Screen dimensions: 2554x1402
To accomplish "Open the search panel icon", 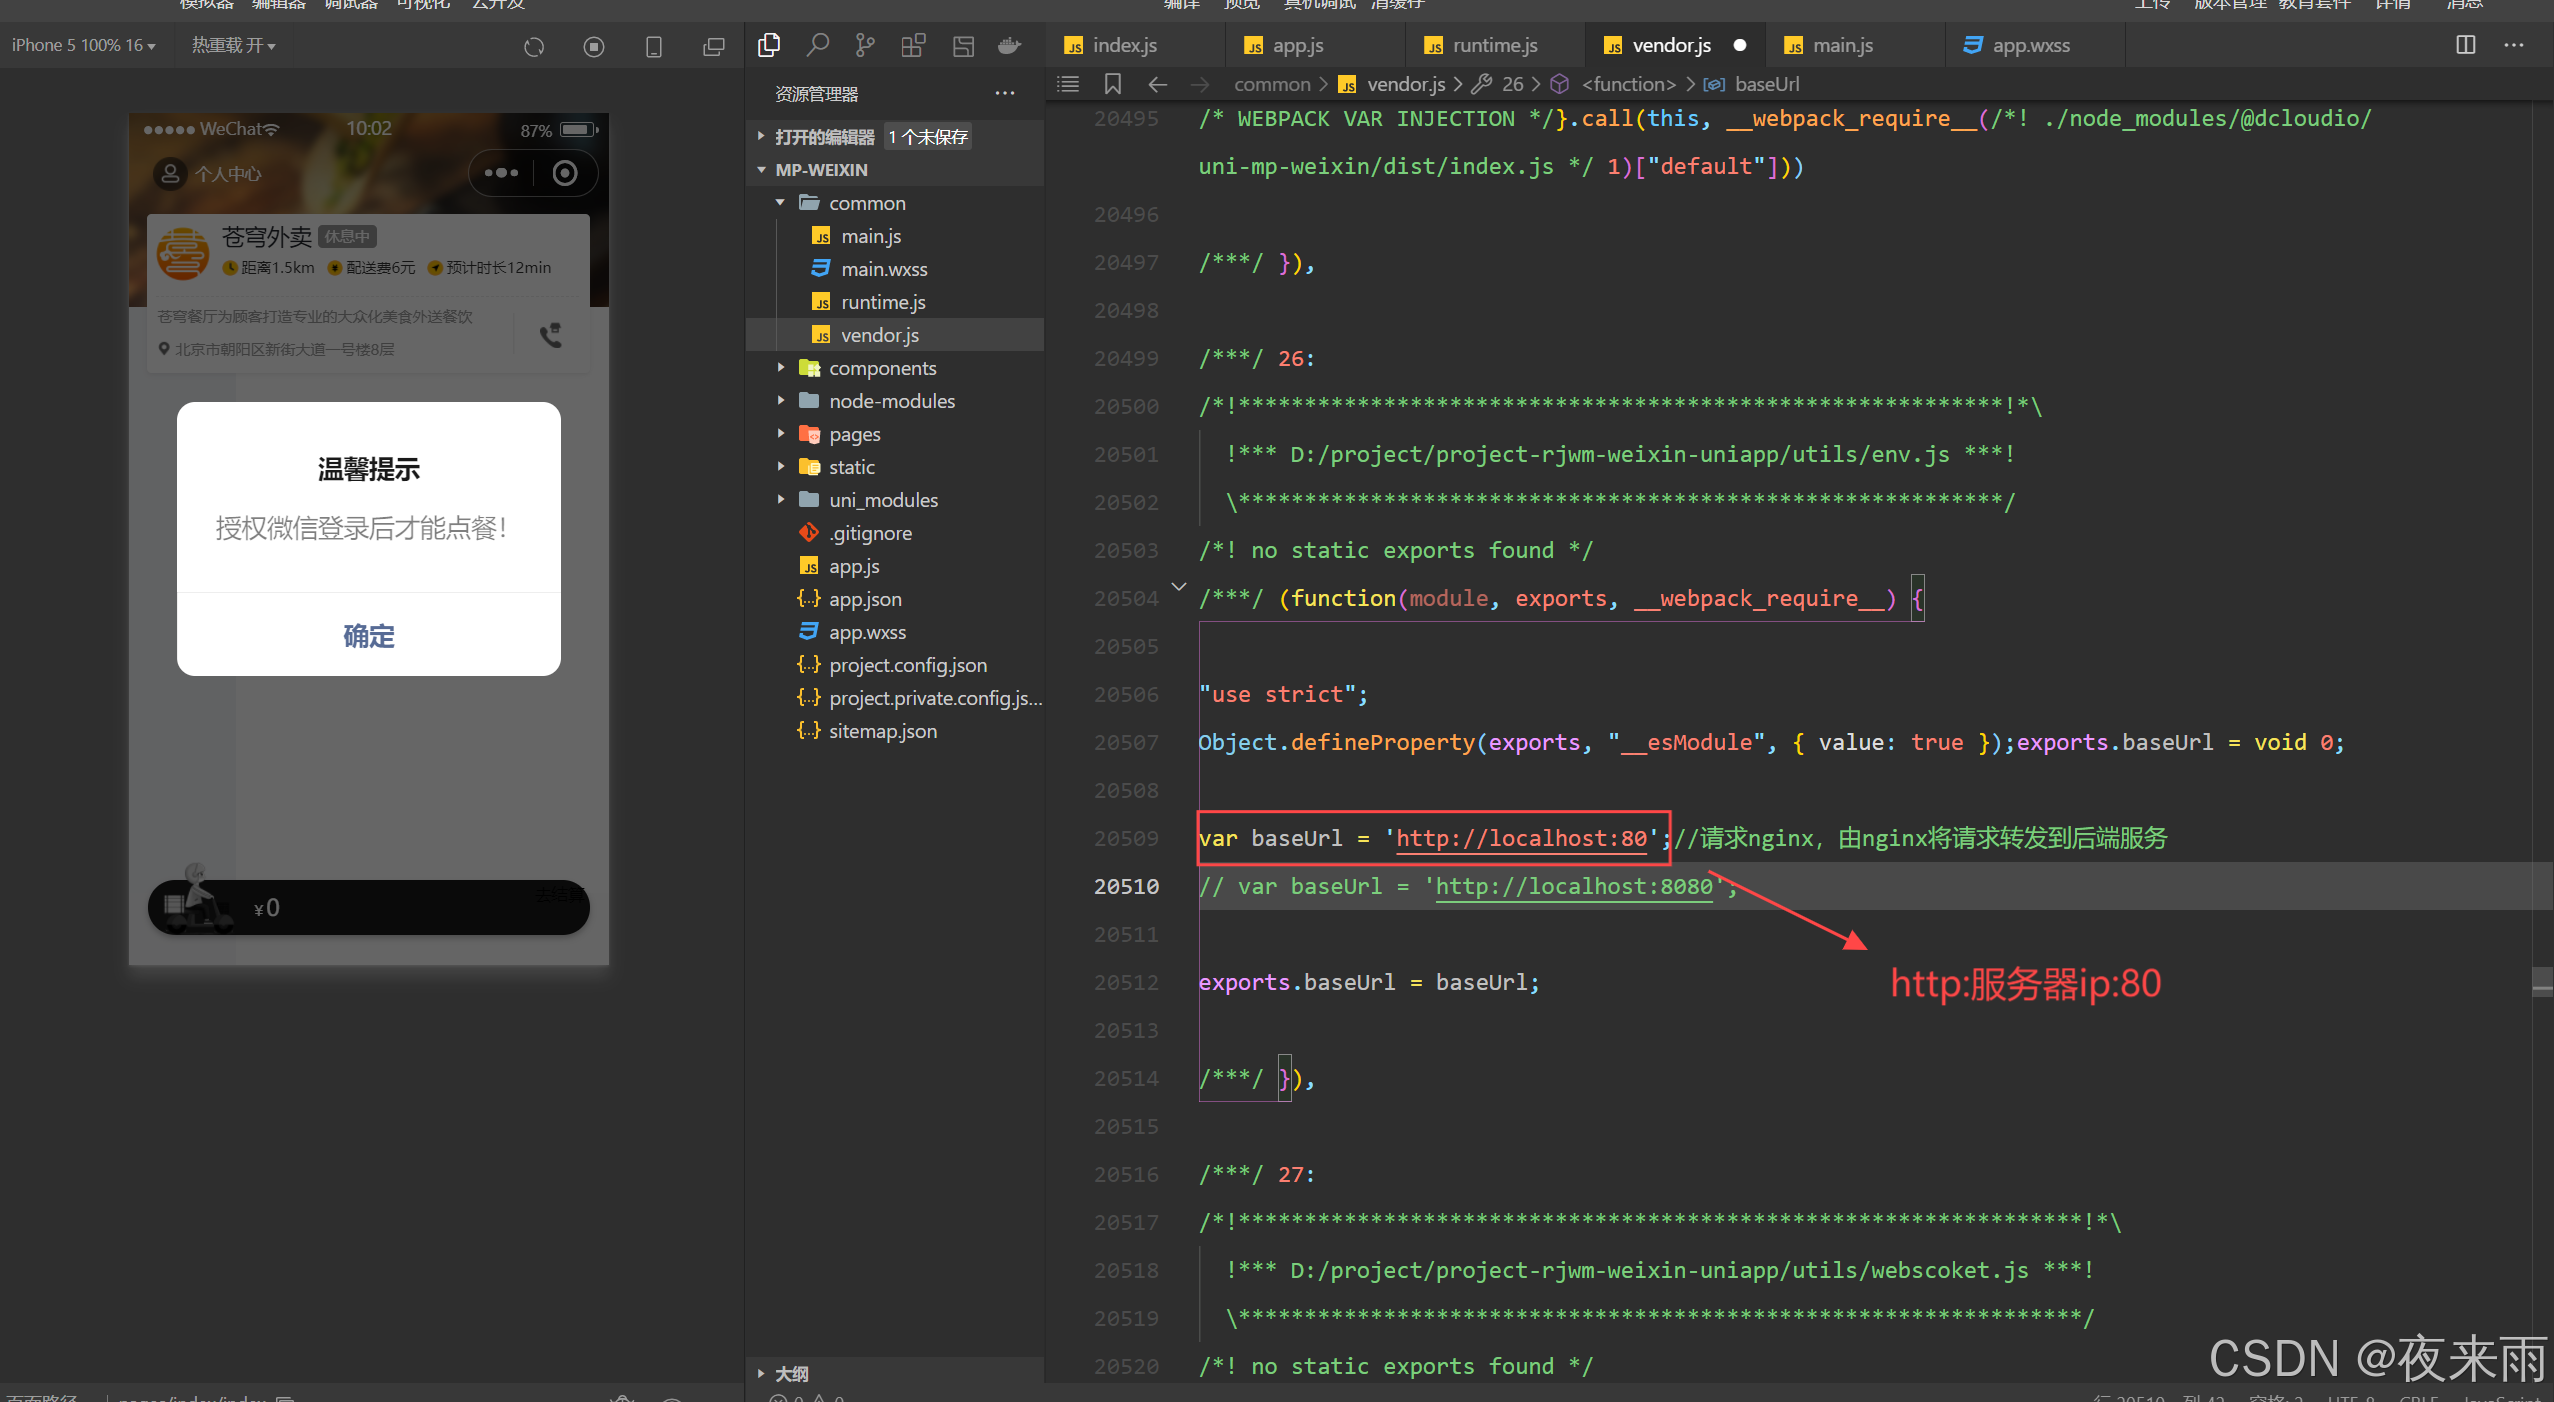I will (818, 45).
